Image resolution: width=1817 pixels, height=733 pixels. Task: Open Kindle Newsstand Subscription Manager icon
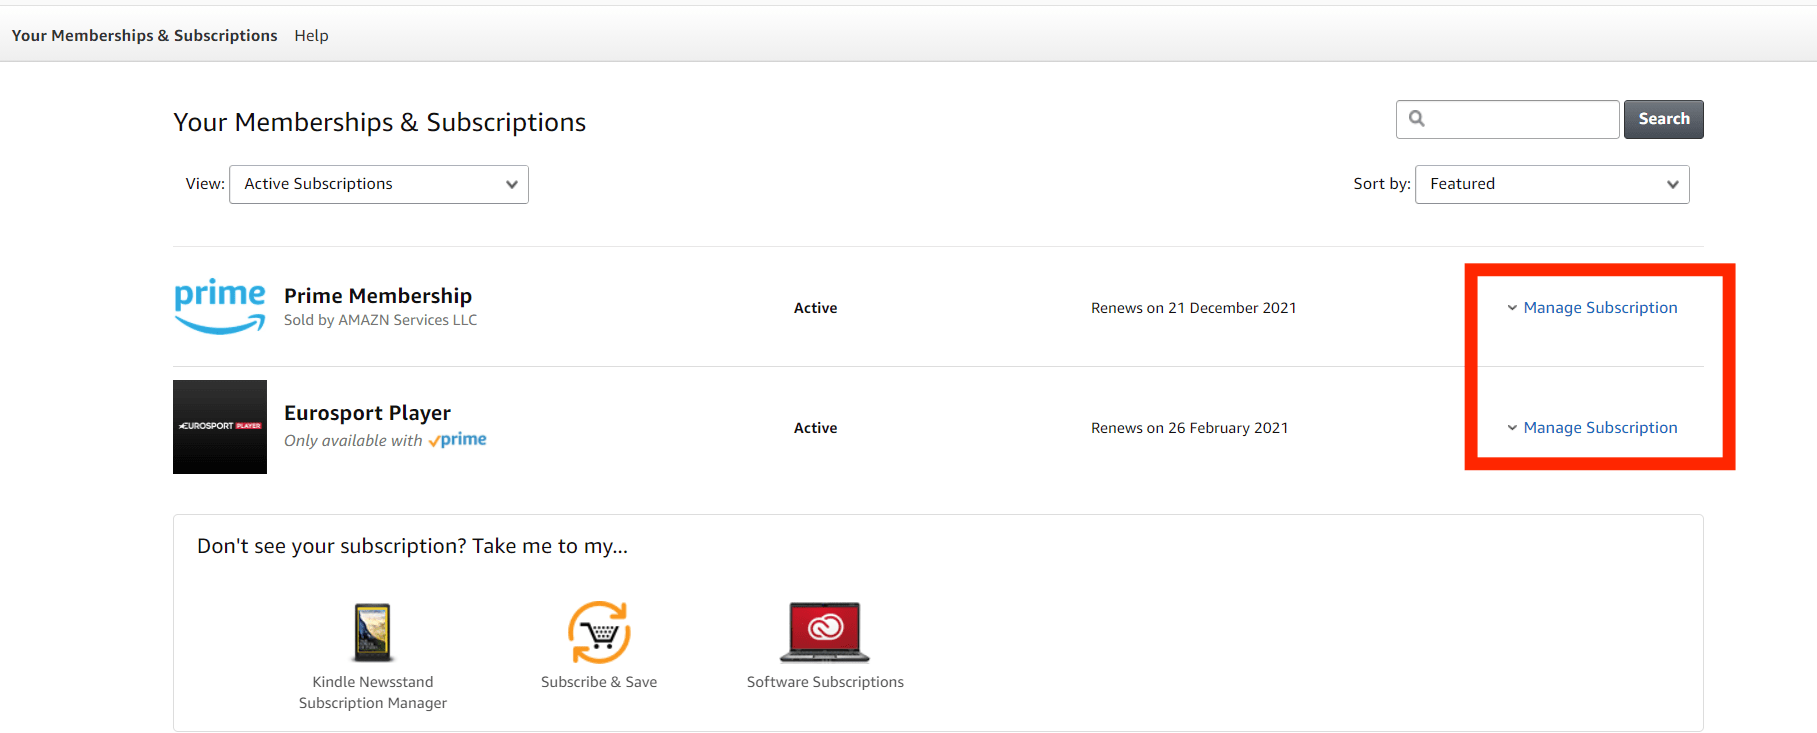tap(373, 632)
